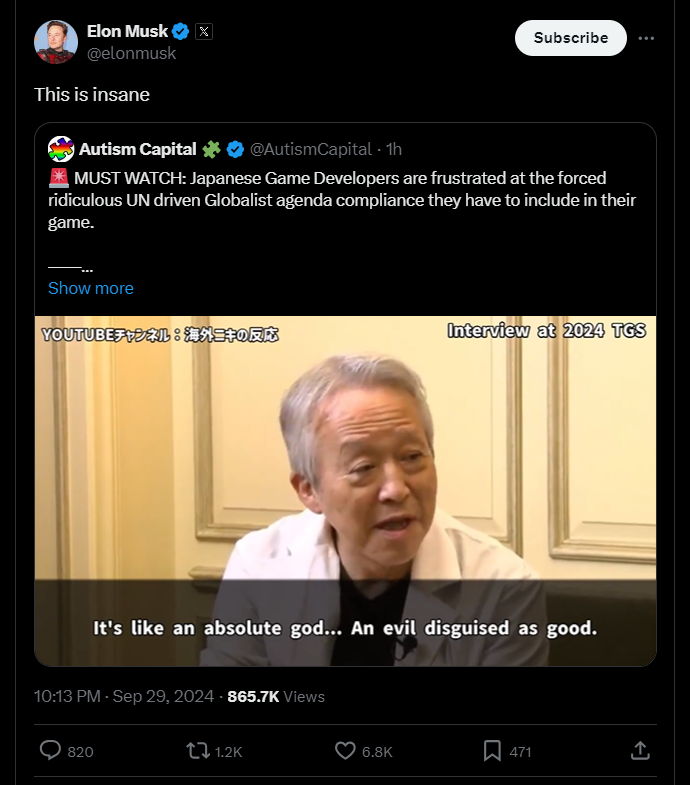The width and height of the screenshot is (690, 785).
Task: Subscribe to Elon Musk
Action: pos(570,38)
